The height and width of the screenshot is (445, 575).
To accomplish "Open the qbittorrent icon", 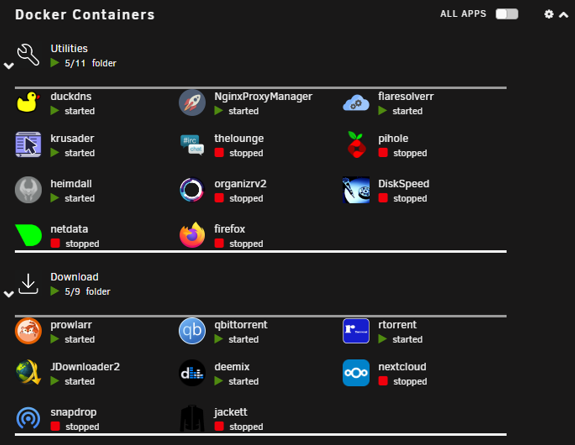I will [x=192, y=331].
